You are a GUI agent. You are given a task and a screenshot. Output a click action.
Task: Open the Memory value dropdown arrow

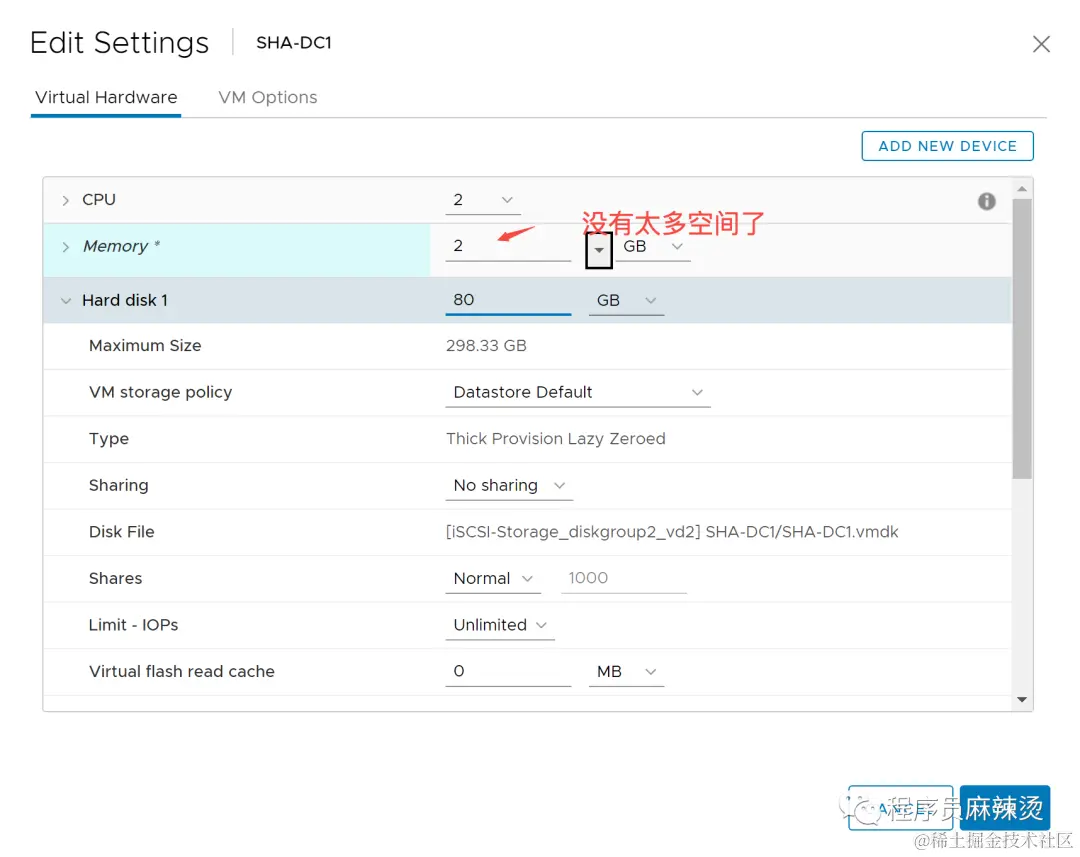599,250
